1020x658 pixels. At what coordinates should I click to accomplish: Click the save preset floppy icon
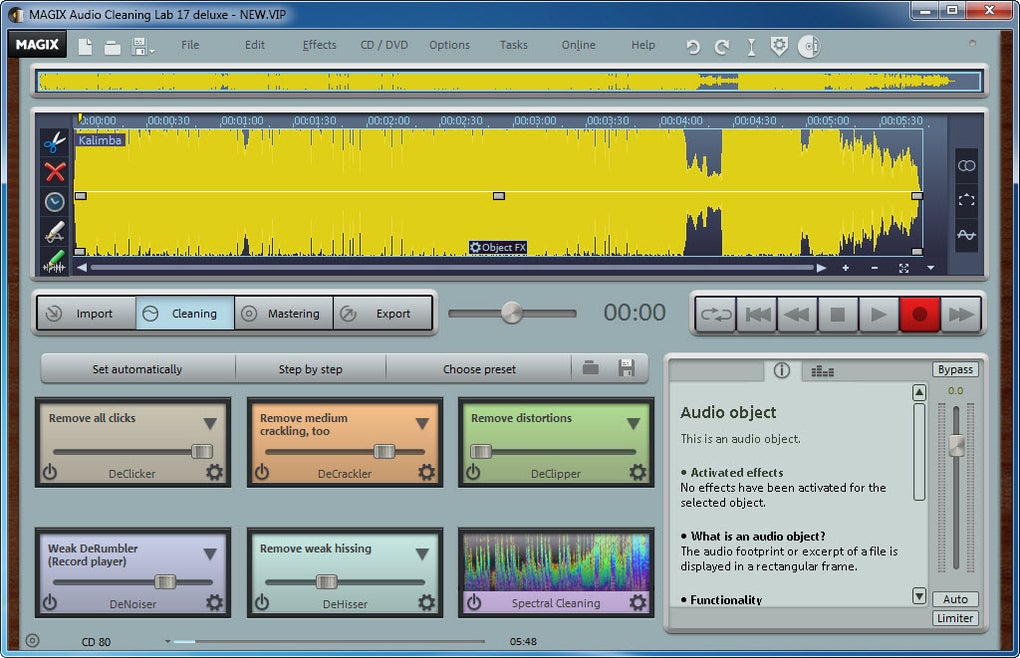click(627, 369)
